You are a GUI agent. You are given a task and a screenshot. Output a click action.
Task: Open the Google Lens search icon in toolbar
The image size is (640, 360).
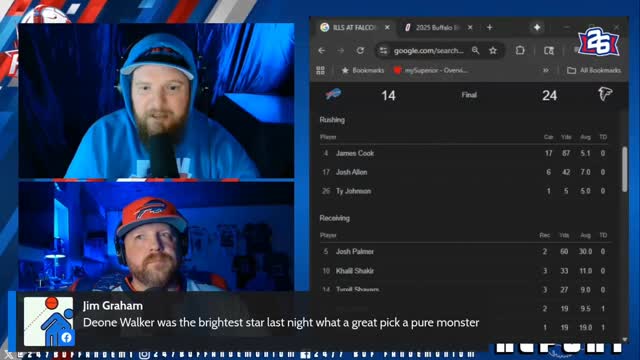pyautogui.click(x=549, y=51)
